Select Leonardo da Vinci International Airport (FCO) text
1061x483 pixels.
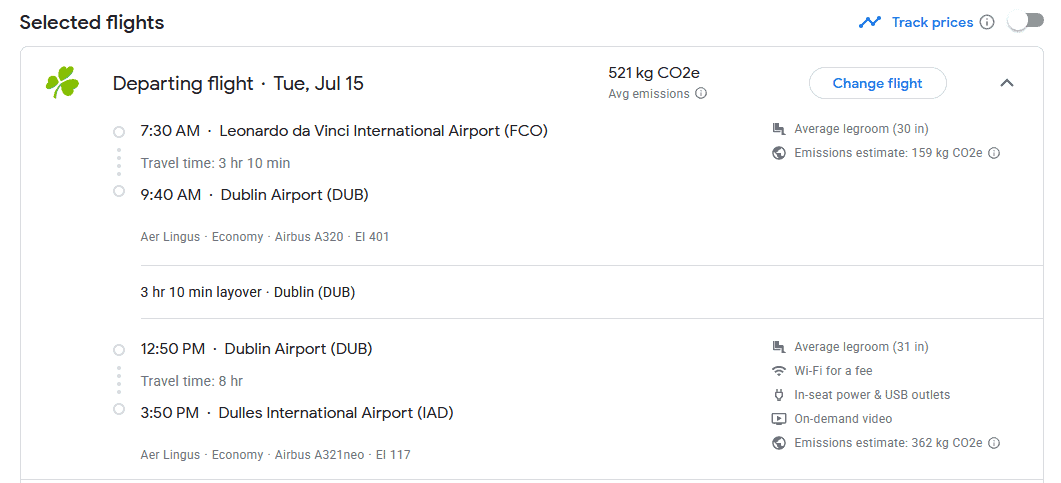point(383,131)
